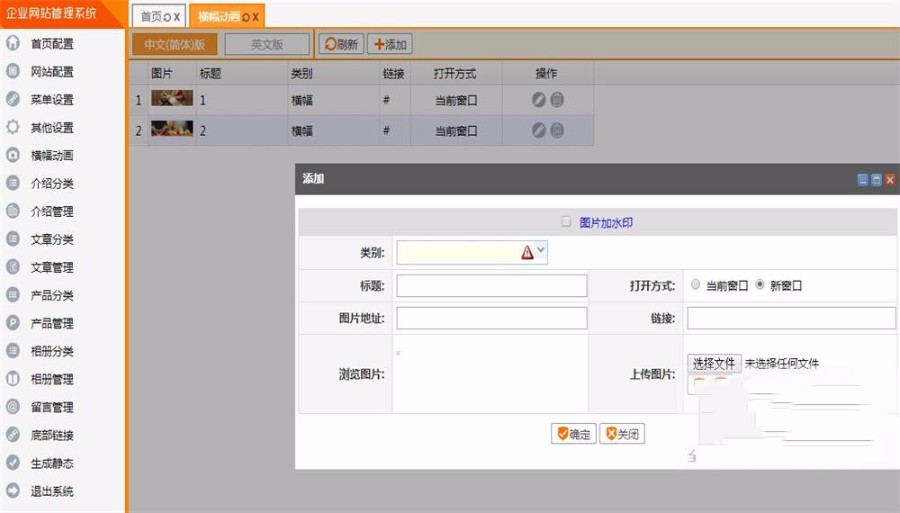This screenshot has height=513, width=900.
Task: Delete banner row 2 via trash icon
Action: coord(557,130)
